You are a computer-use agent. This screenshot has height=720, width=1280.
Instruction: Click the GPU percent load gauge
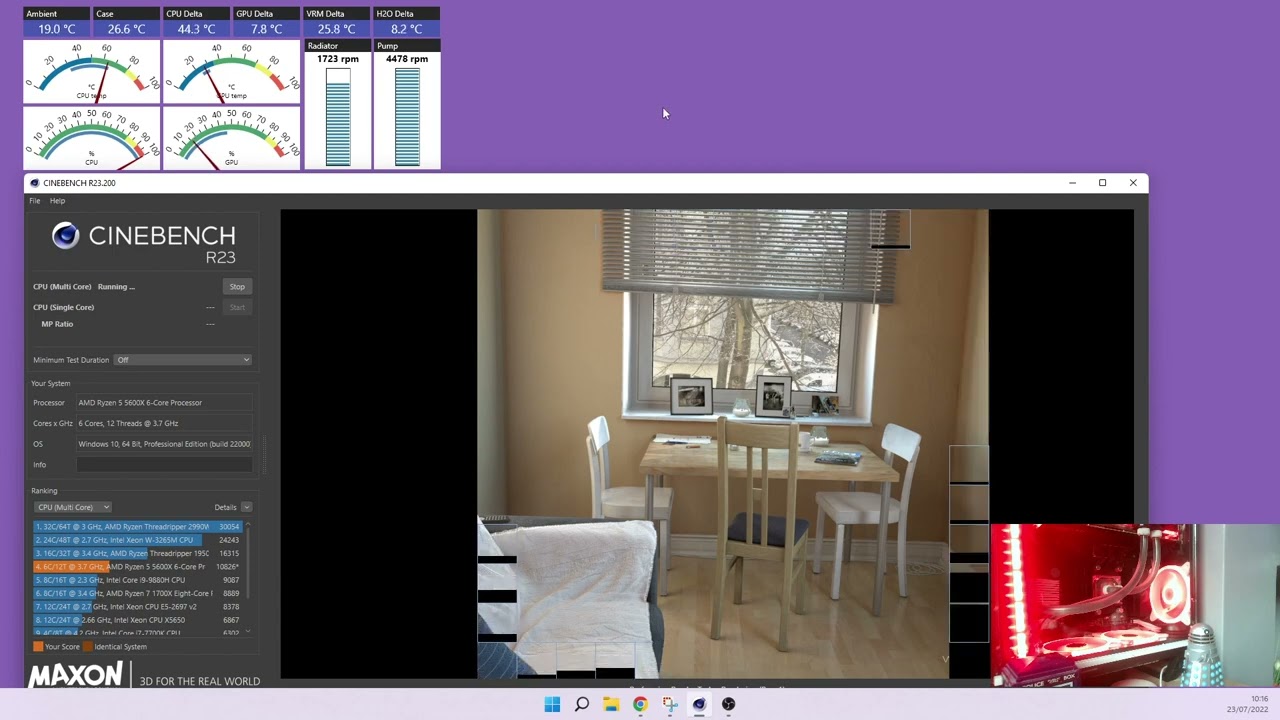tap(231, 138)
